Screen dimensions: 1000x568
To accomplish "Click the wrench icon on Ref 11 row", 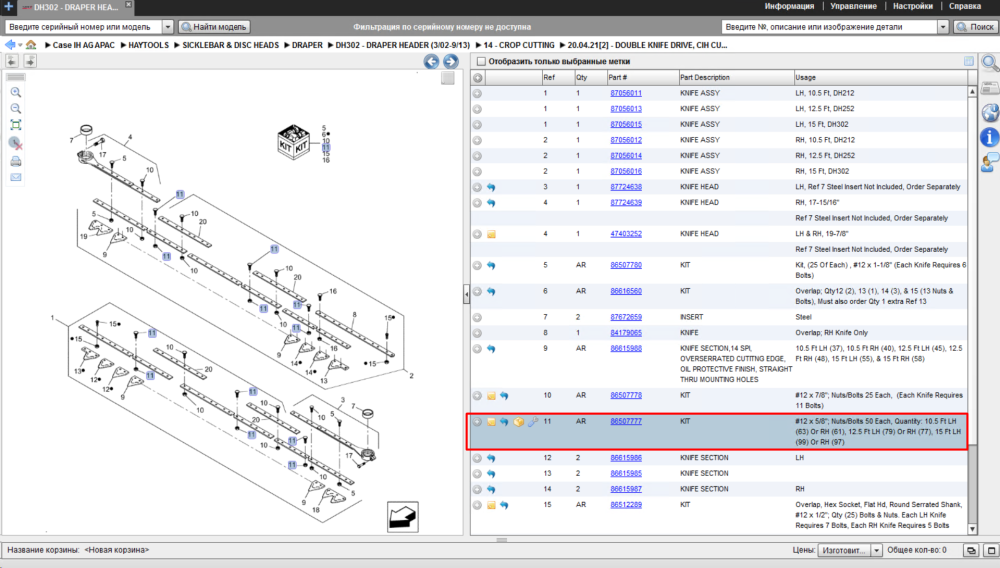I will 533,422.
